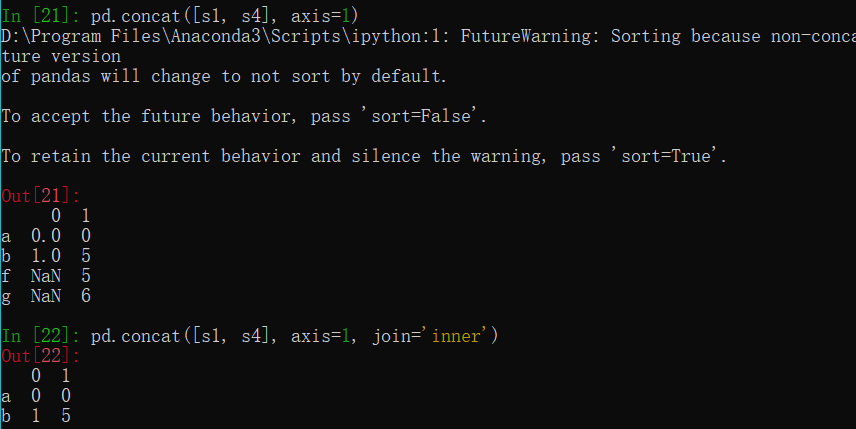Click the NaN value in row g

pyautogui.click(x=45, y=296)
